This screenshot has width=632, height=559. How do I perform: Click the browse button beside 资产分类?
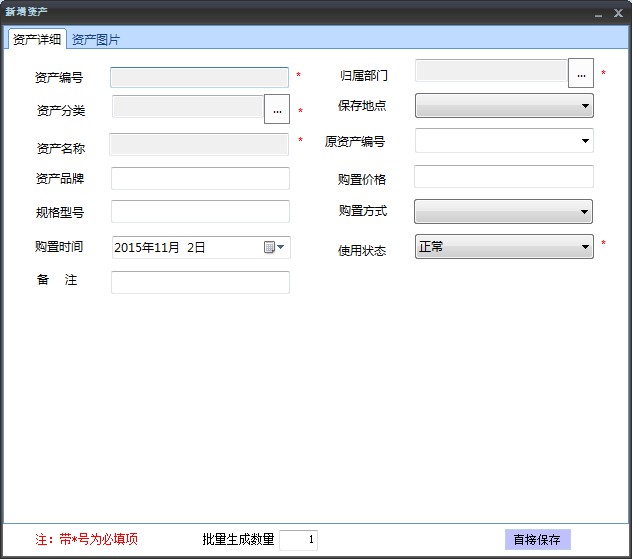click(x=277, y=109)
